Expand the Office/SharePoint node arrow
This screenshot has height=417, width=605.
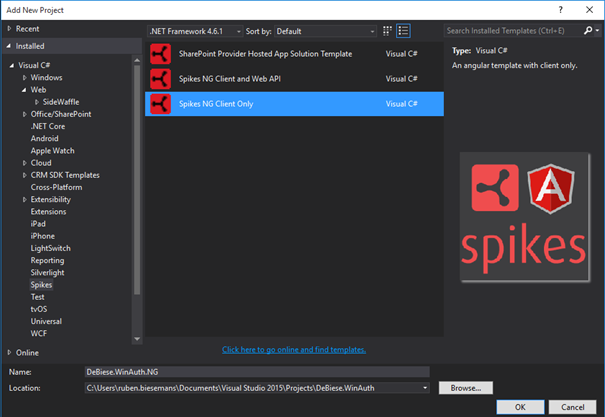[24, 114]
